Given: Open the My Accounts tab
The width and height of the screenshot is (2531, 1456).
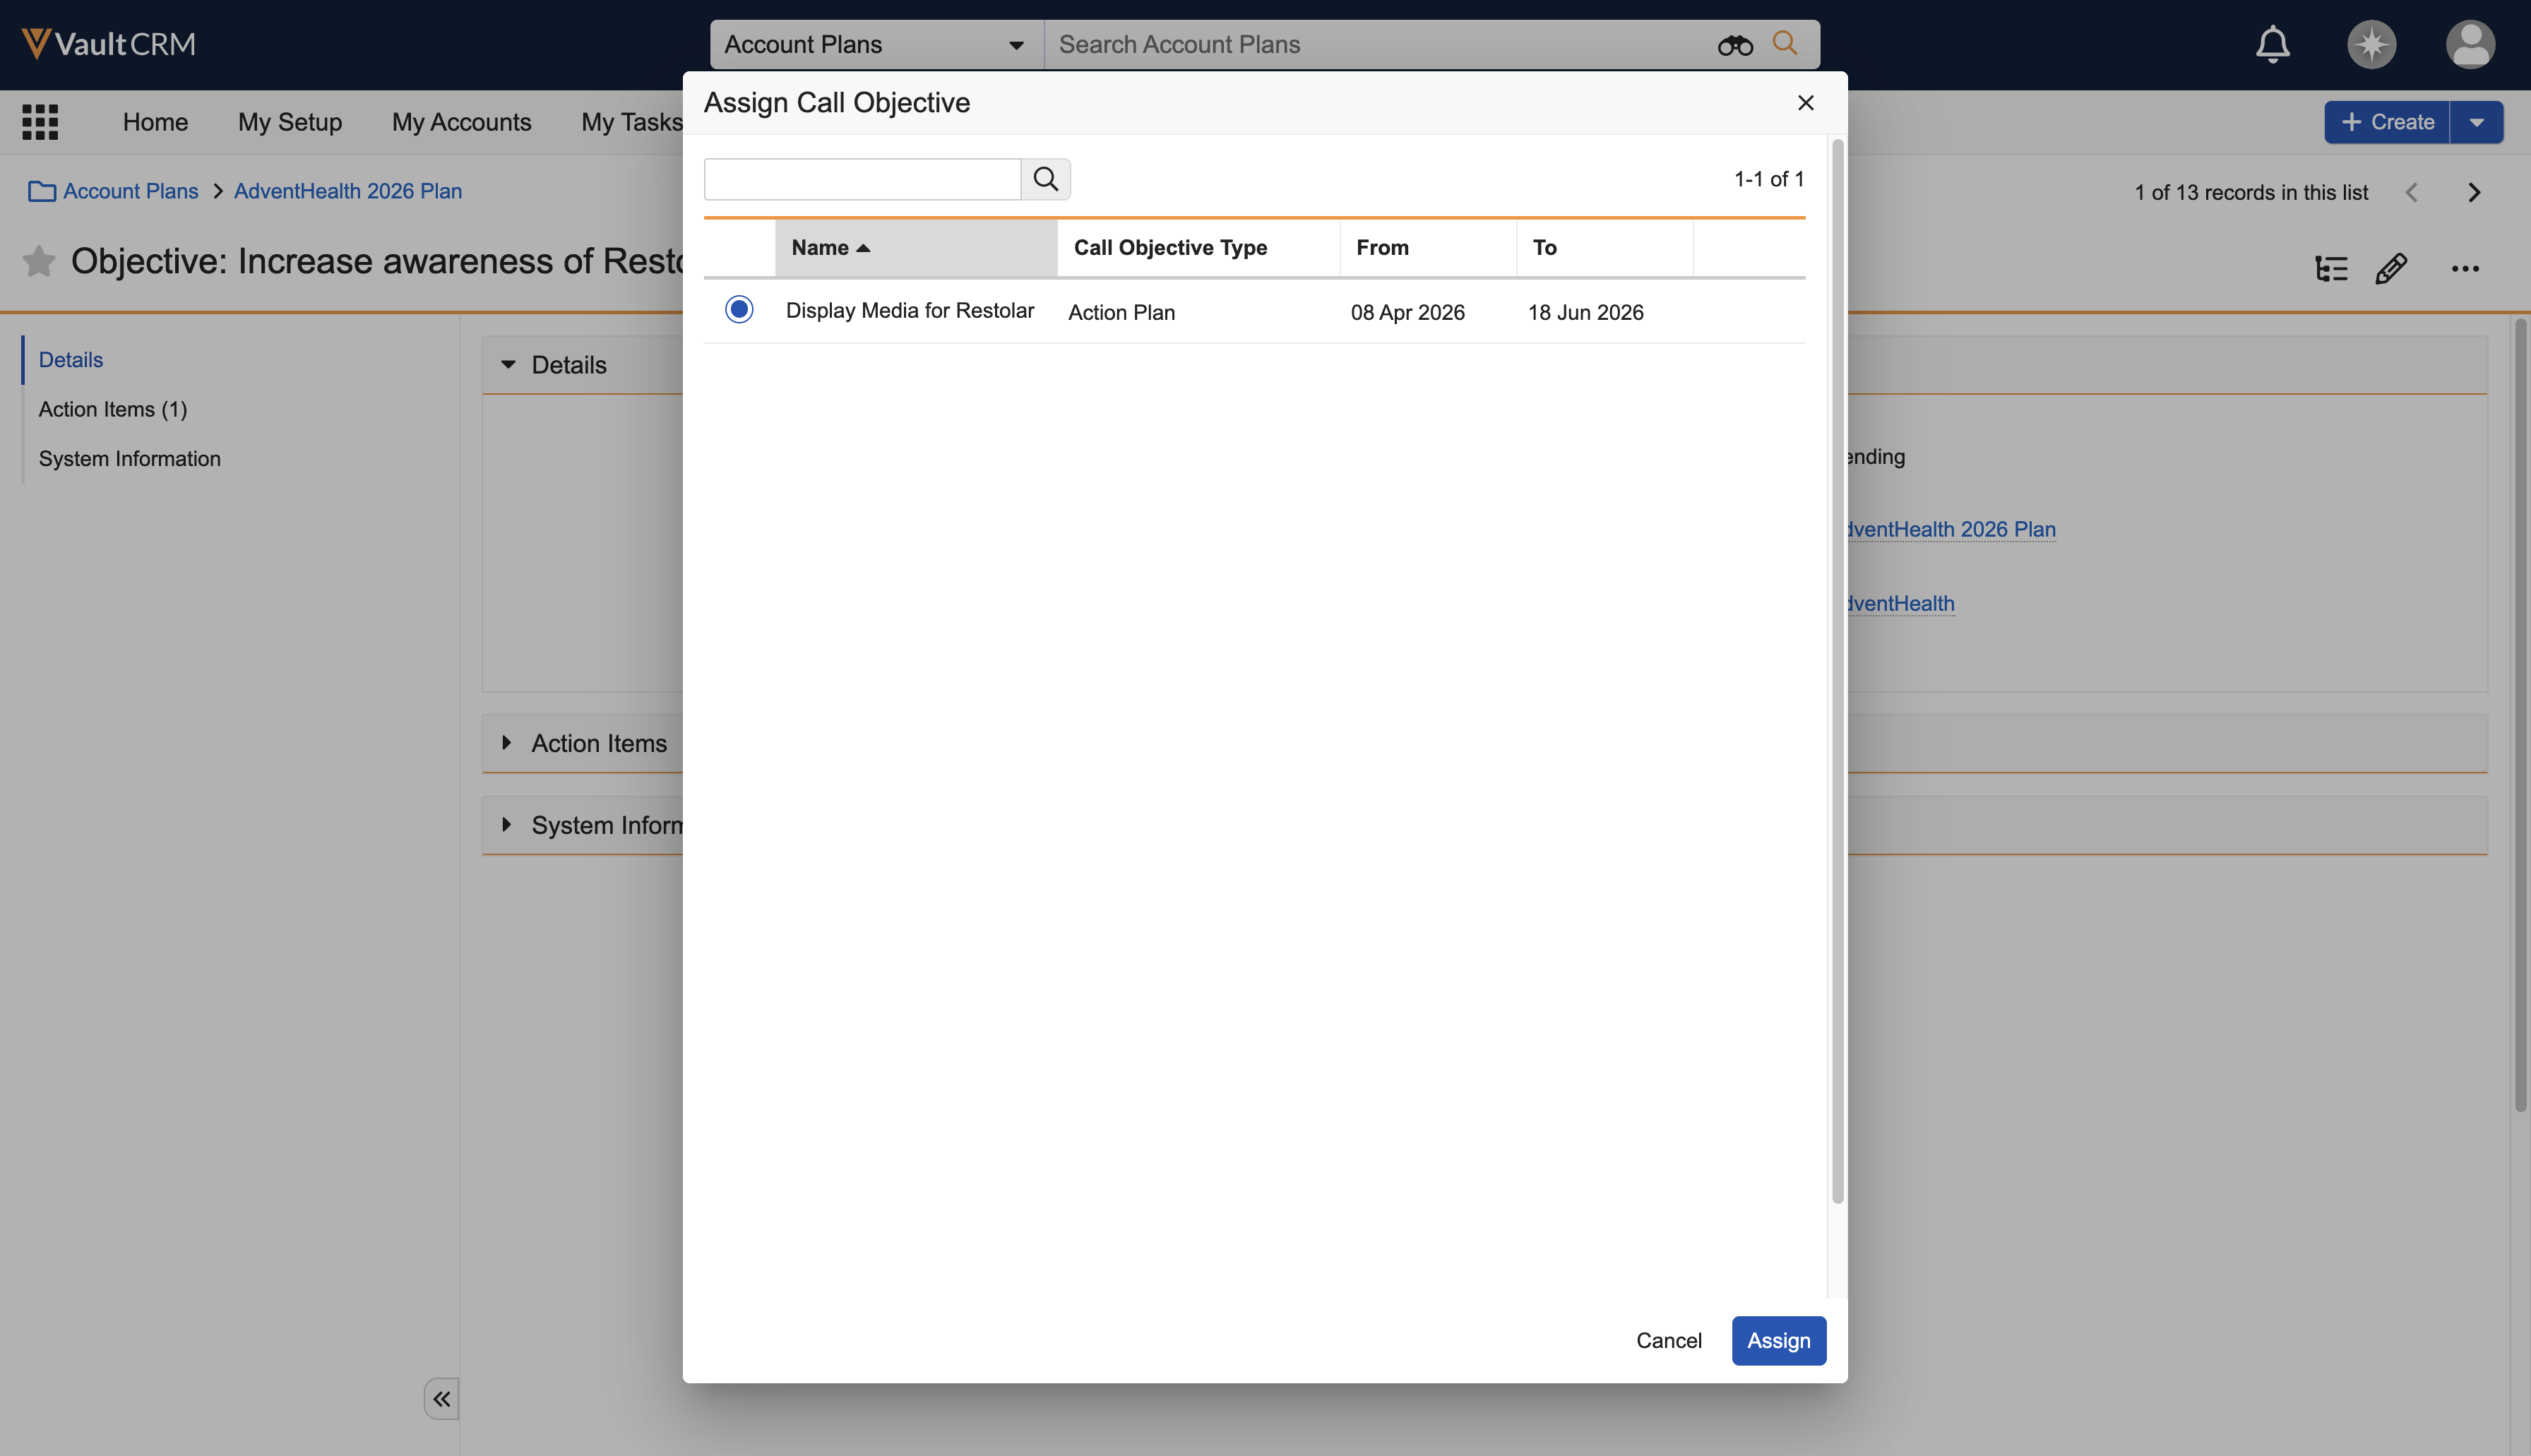Looking at the screenshot, I should (461, 122).
